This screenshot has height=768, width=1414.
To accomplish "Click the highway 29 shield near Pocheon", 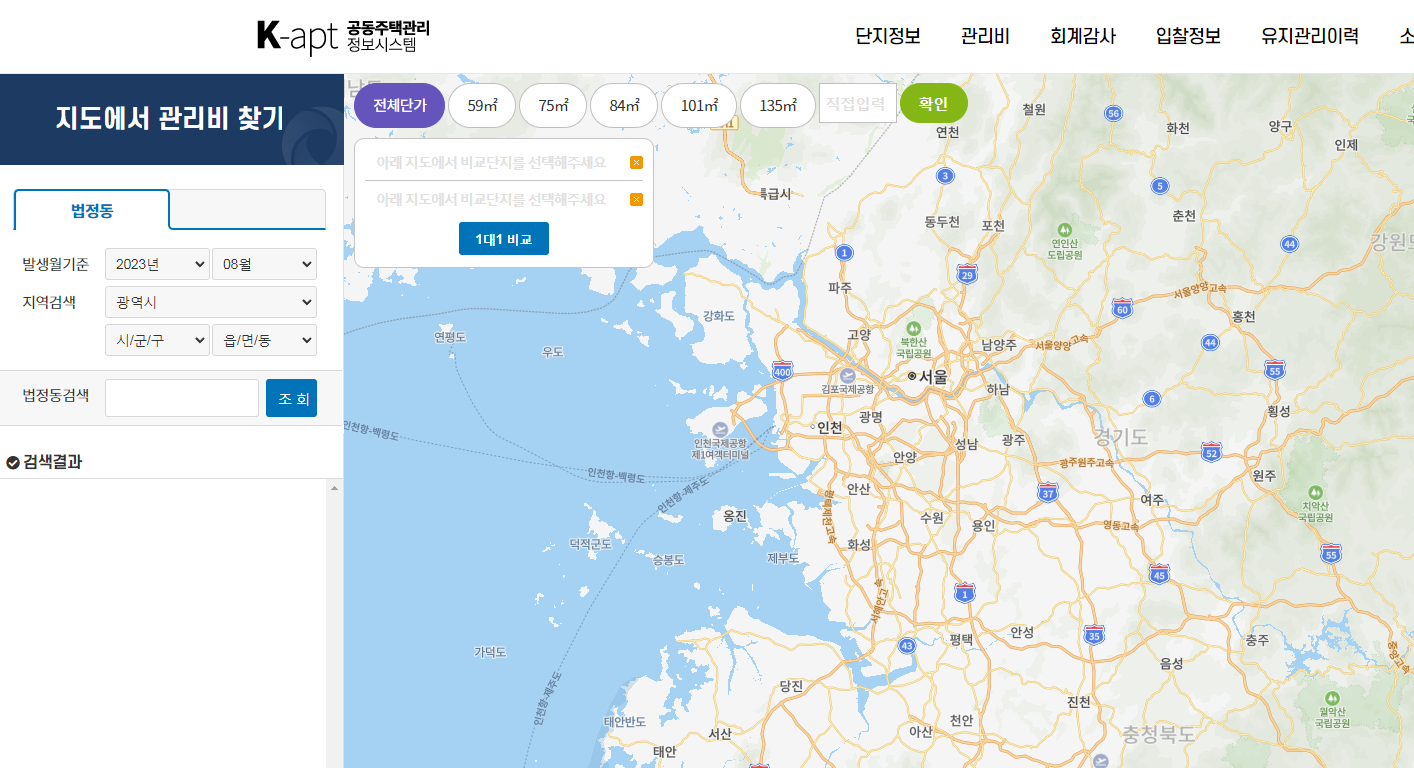I will 967,274.
